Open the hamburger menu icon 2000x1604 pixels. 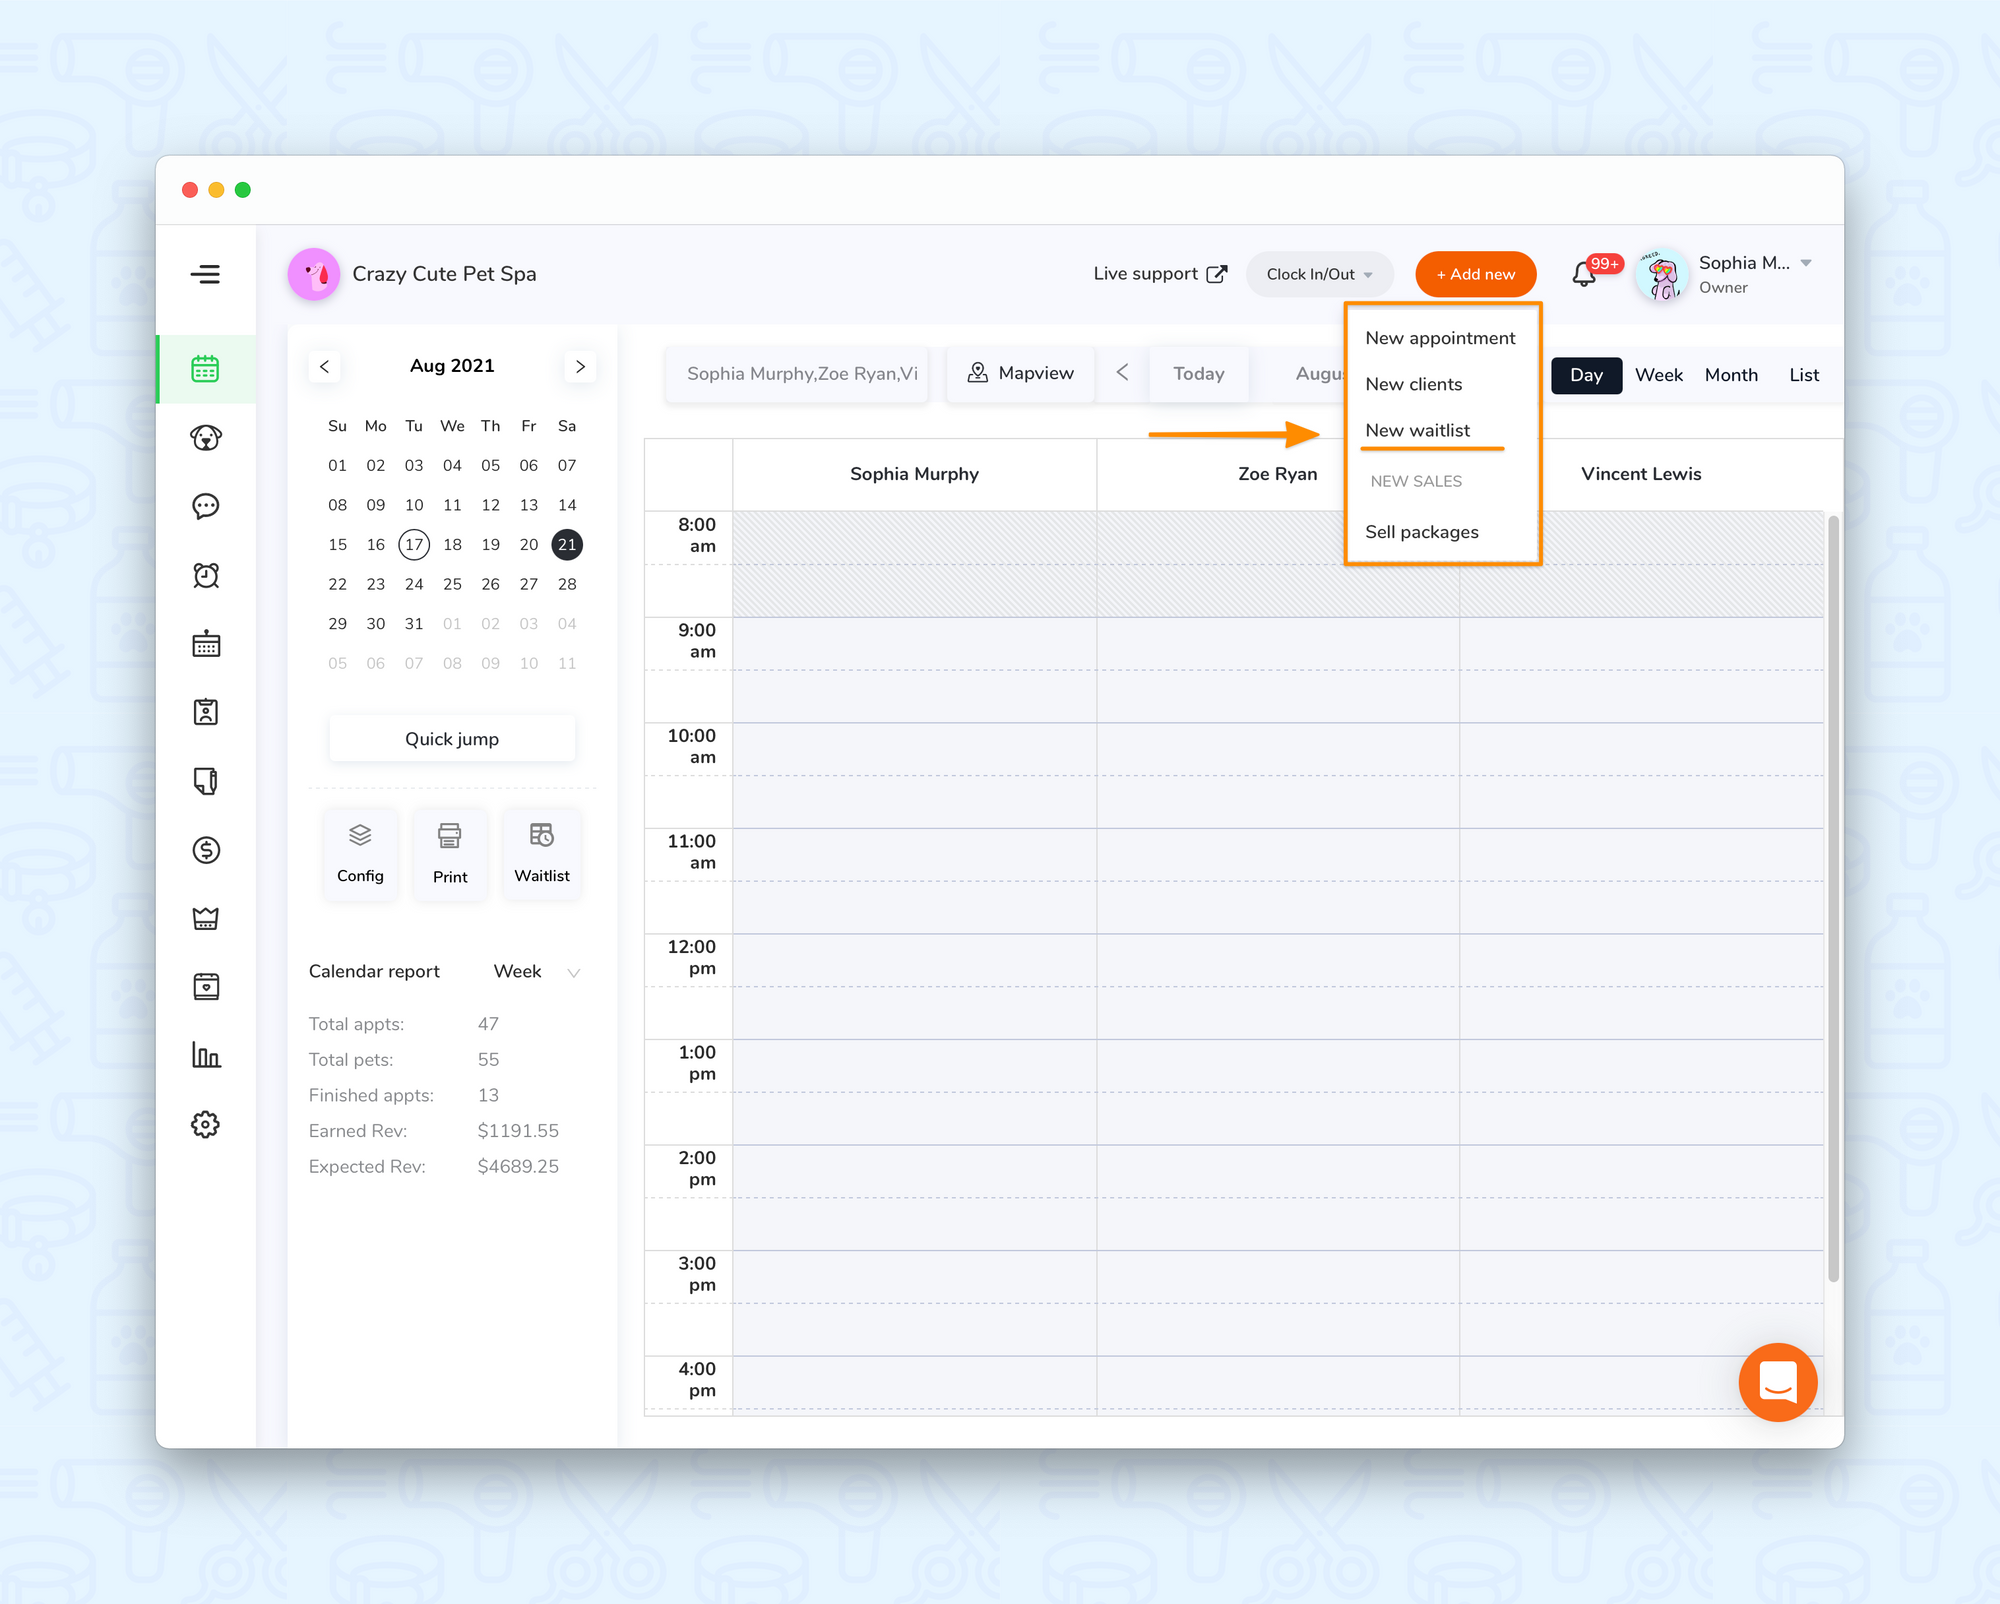tap(206, 274)
